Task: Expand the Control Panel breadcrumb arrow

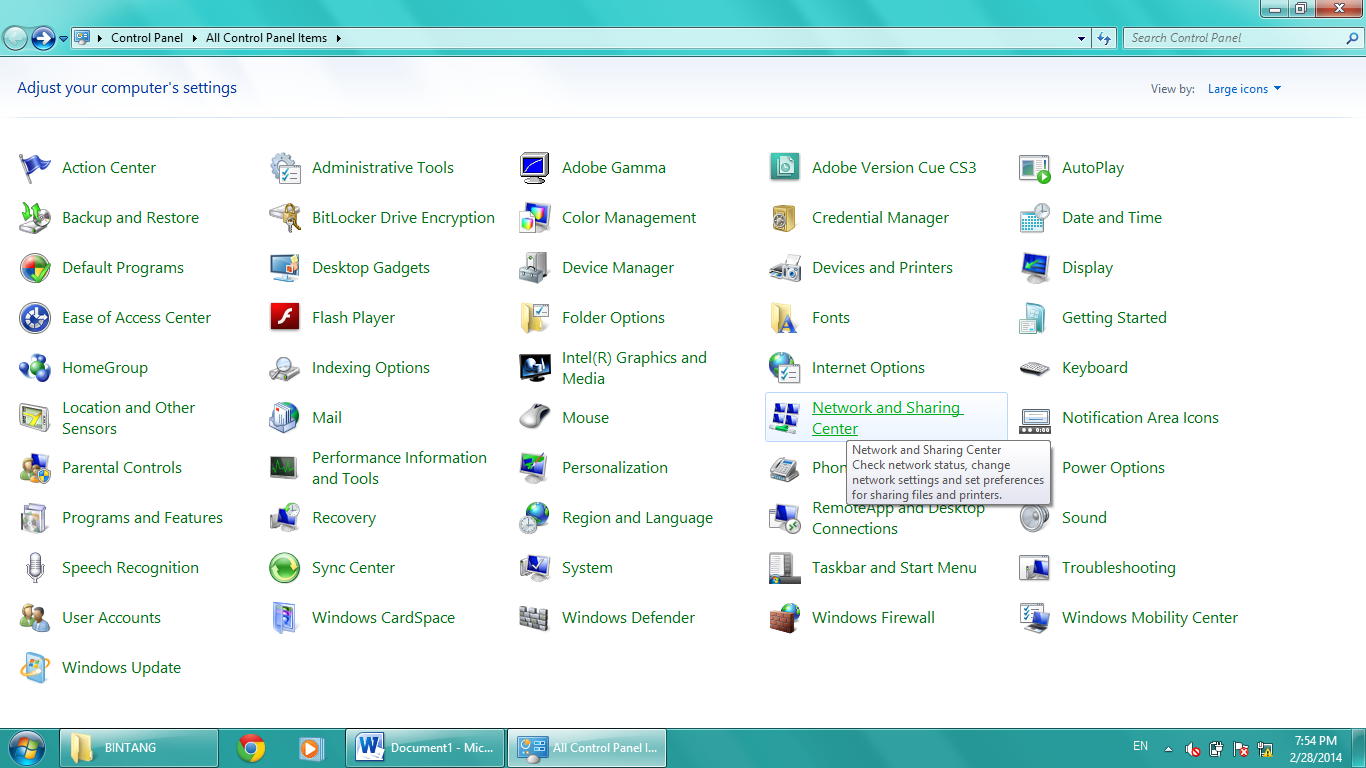Action: (194, 38)
